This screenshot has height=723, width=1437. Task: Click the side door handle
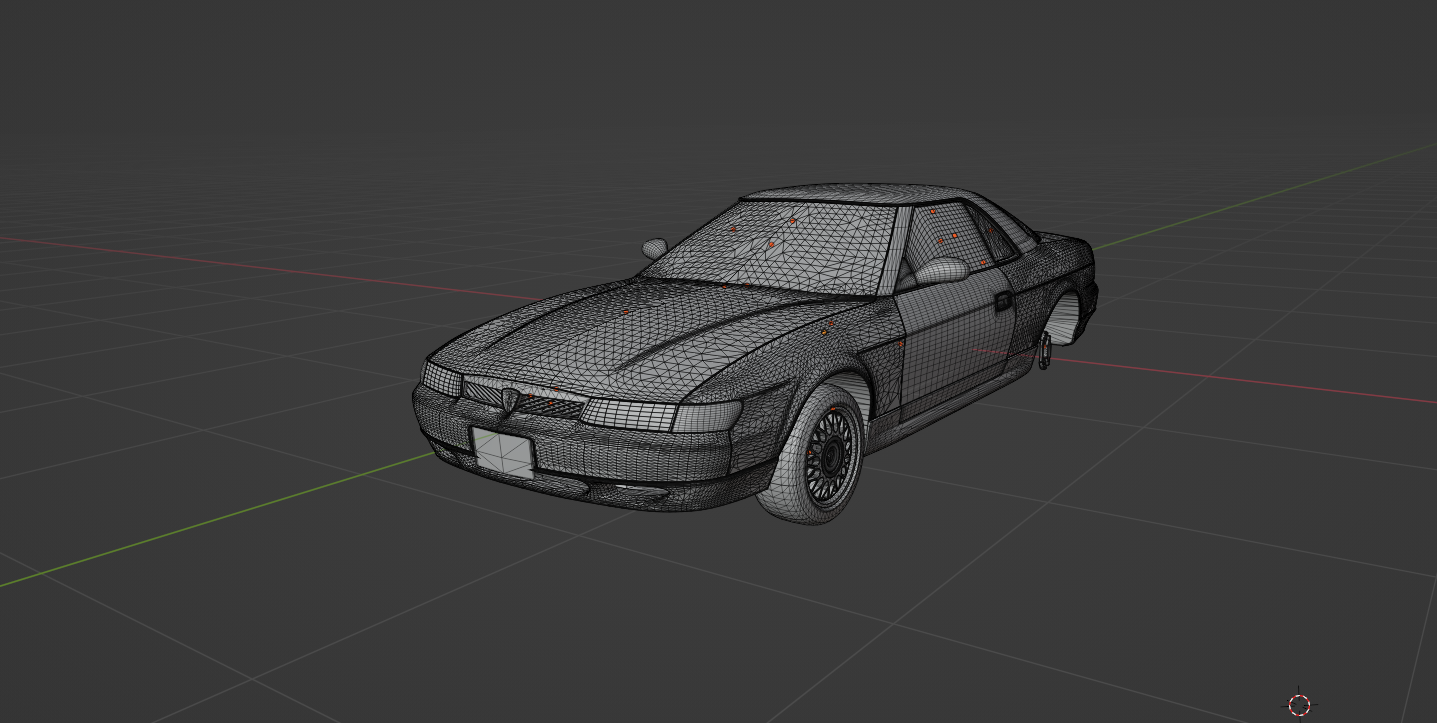(1003, 299)
